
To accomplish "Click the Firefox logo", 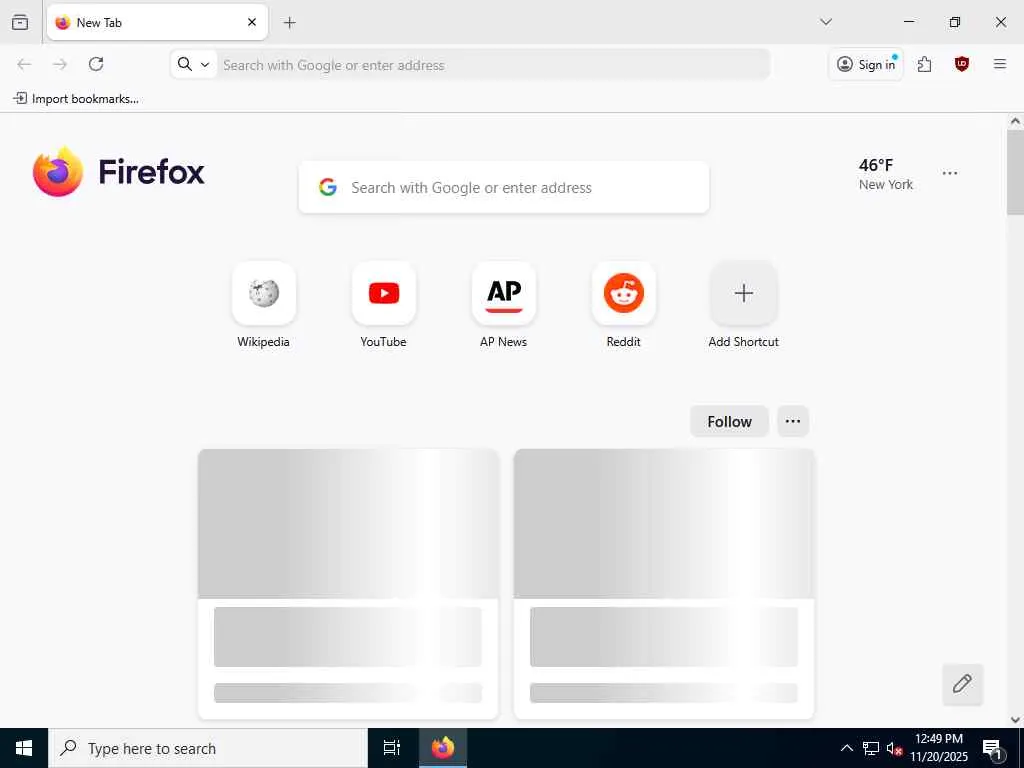I will click(119, 172).
